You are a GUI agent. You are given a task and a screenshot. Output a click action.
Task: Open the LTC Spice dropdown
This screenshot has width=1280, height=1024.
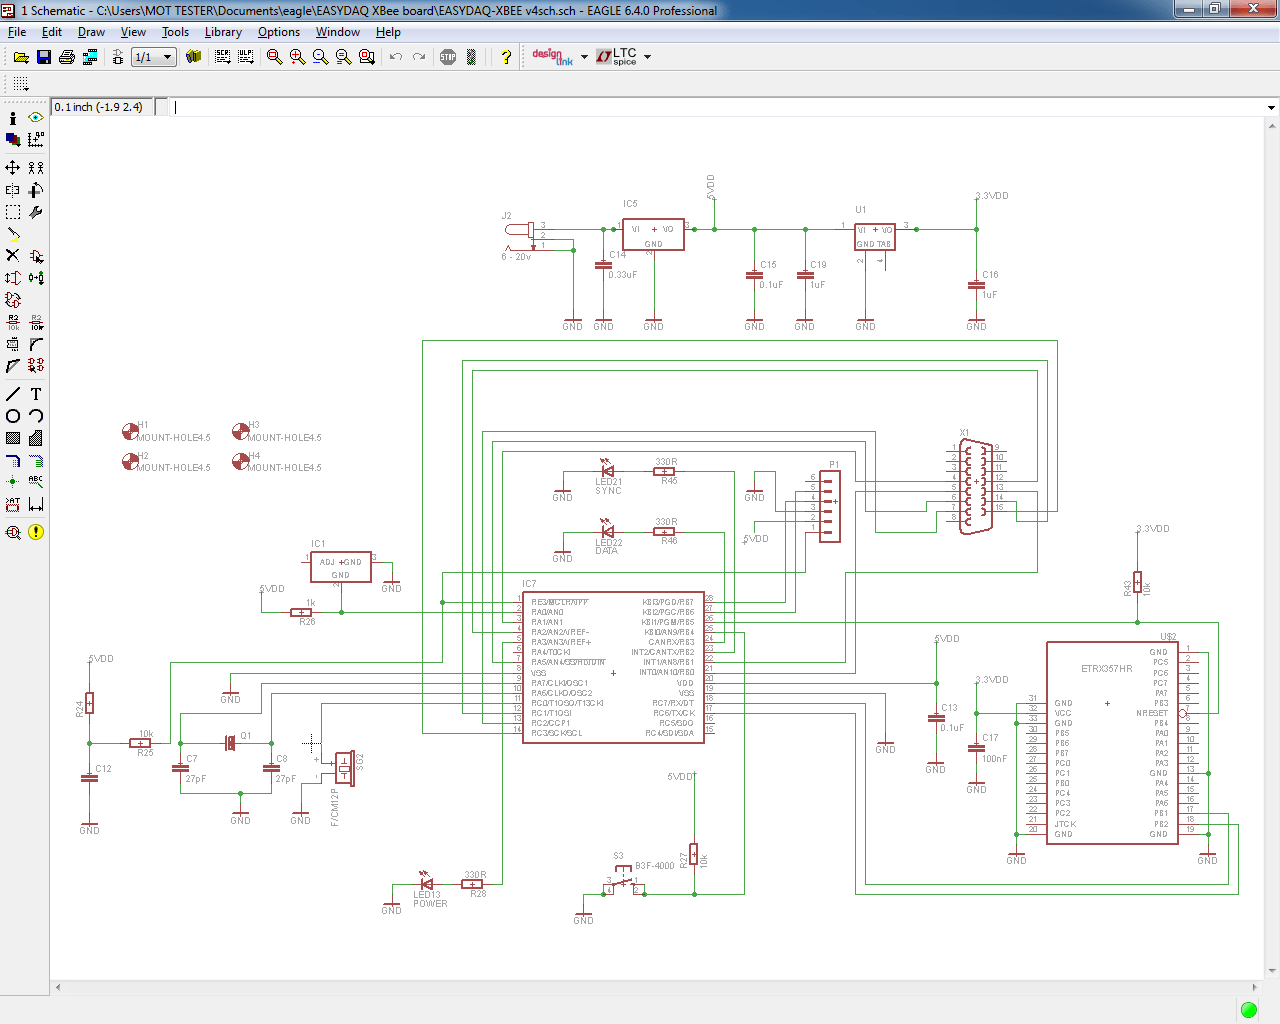tap(646, 57)
